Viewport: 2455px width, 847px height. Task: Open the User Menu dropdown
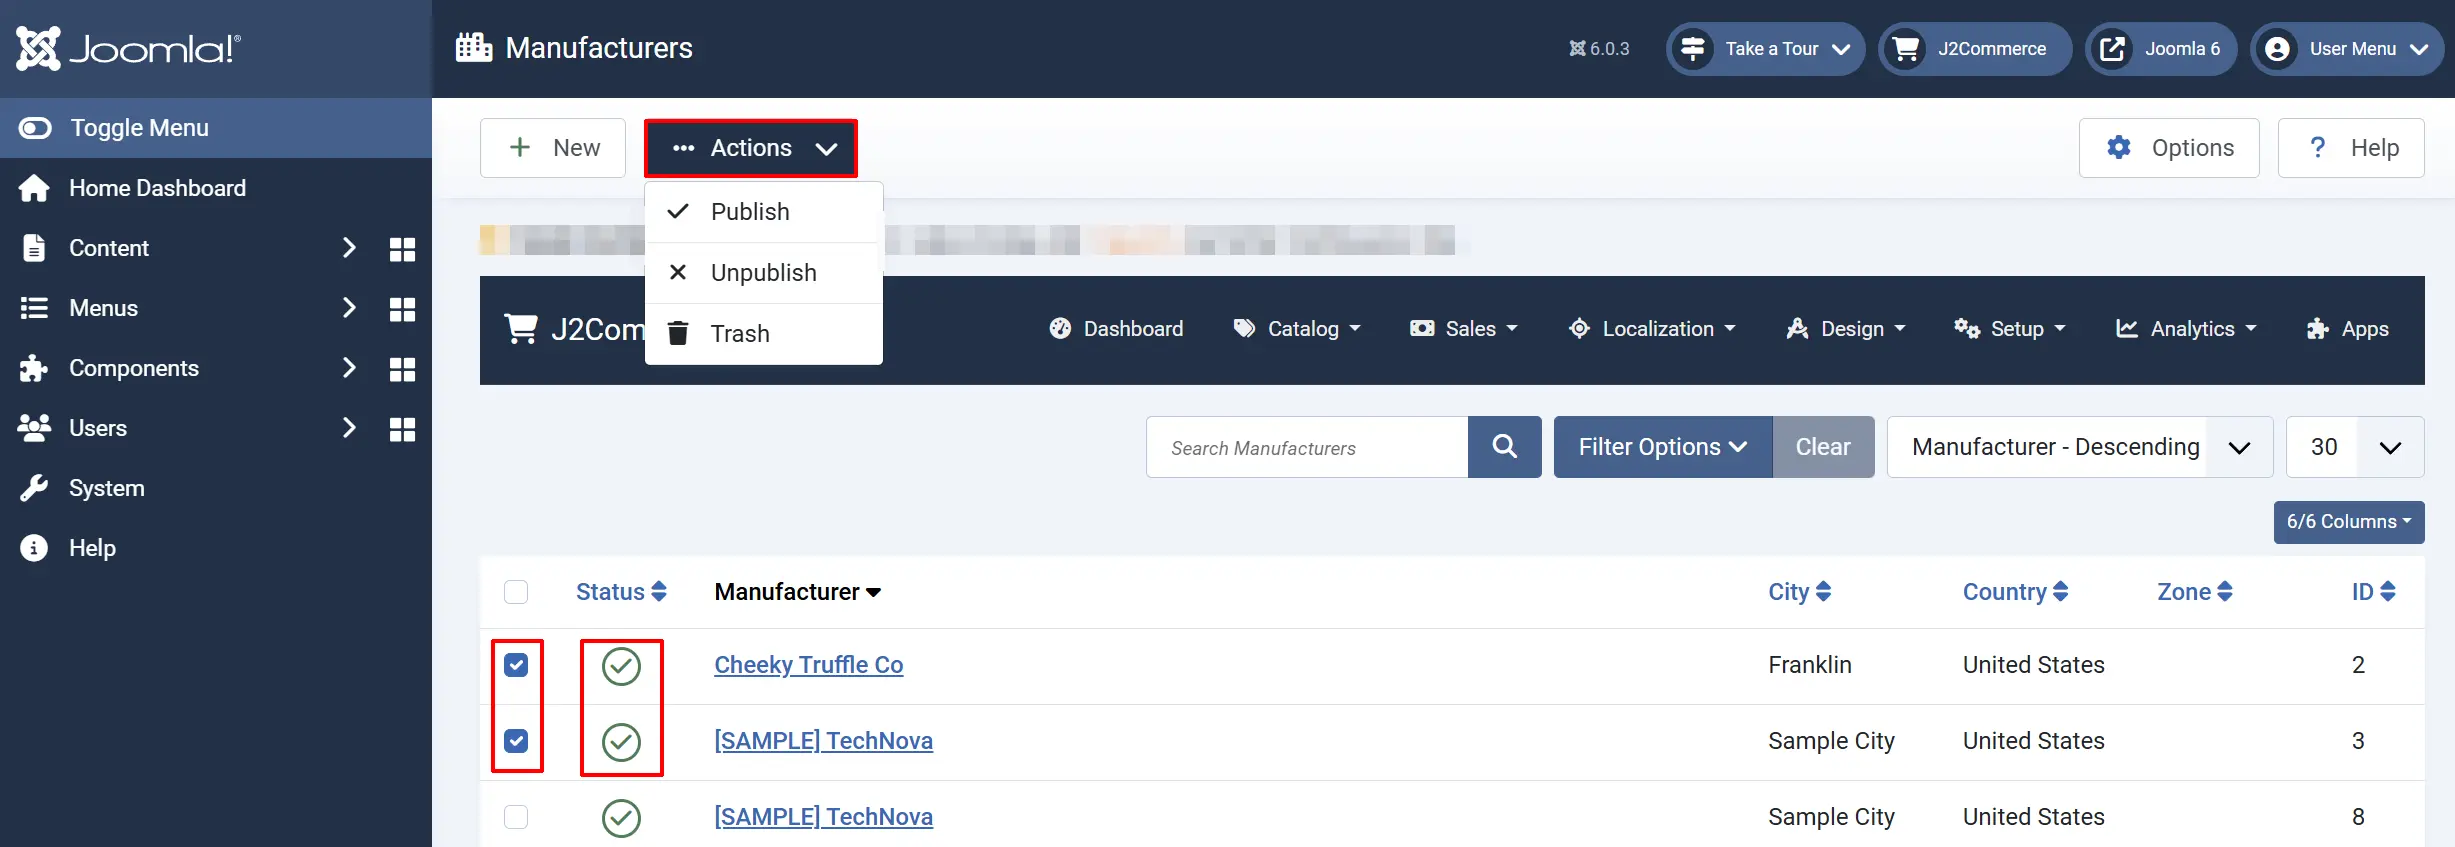pyautogui.click(x=2347, y=48)
